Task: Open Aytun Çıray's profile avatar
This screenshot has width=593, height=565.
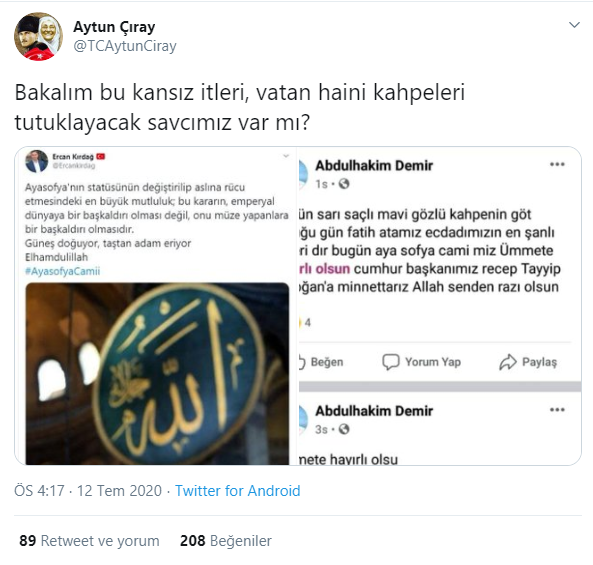Action: tap(38, 37)
